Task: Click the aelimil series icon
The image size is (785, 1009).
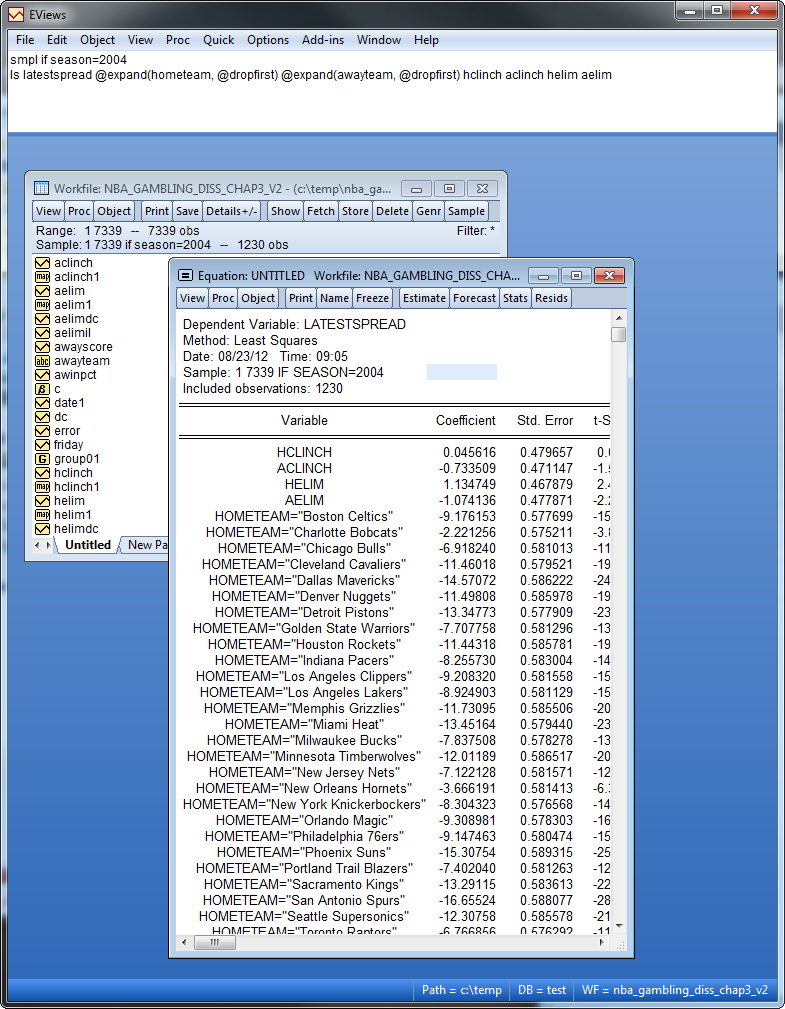Action: [42, 333]
